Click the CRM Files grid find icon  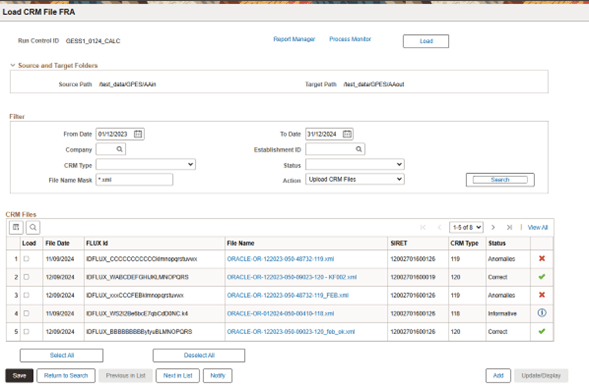coord(33,227)
